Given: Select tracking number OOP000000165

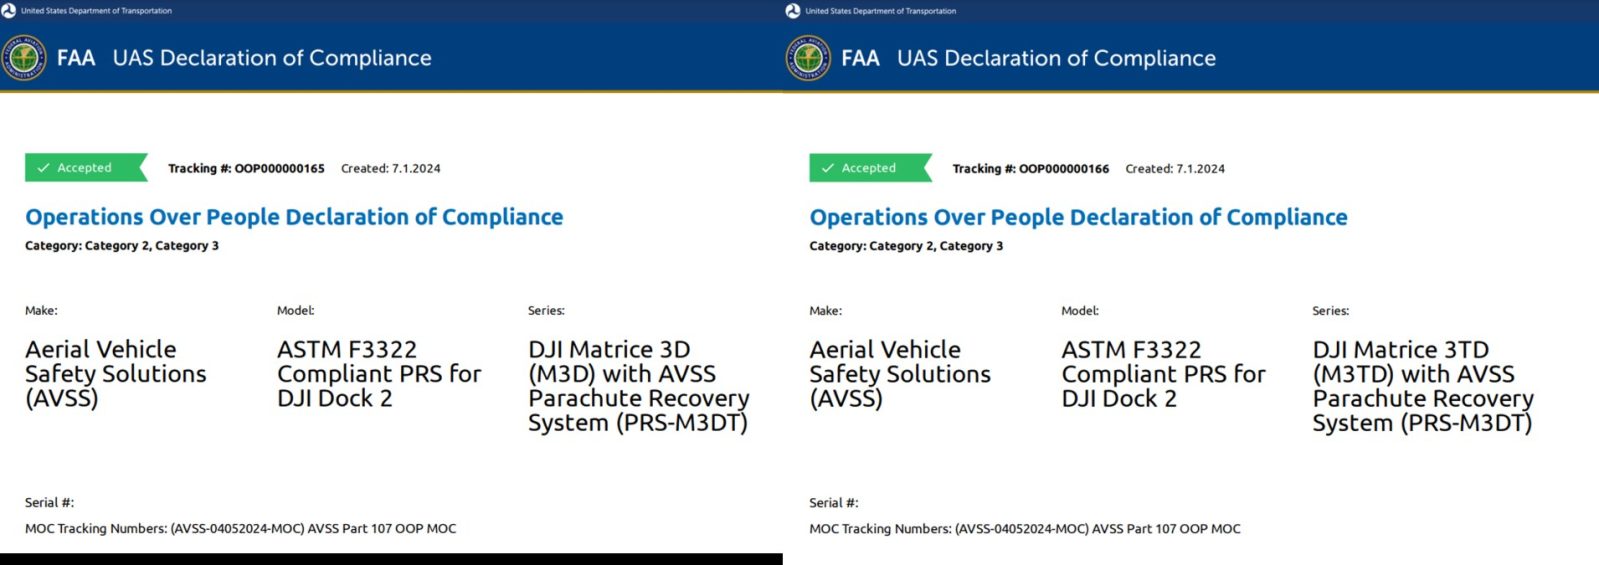Looking at the screenshot, I should (x=279, y=169).
